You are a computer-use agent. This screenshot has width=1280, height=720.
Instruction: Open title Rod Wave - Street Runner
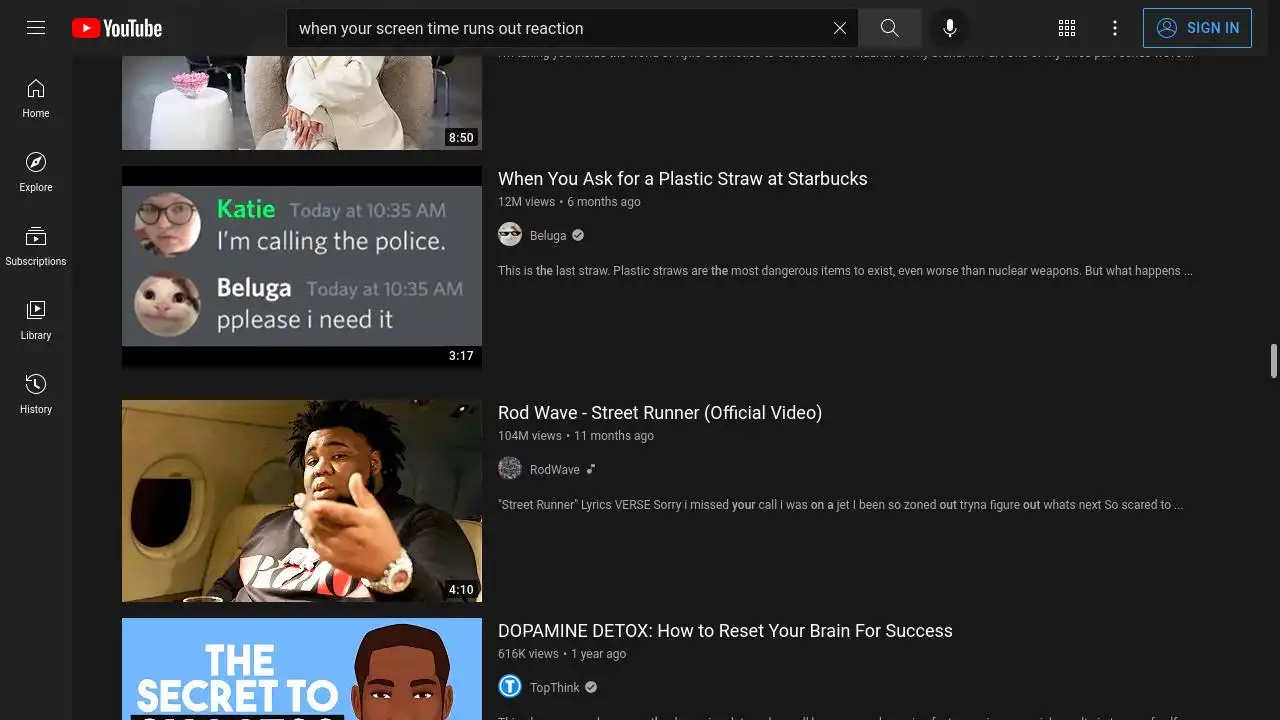pos(660,413)
